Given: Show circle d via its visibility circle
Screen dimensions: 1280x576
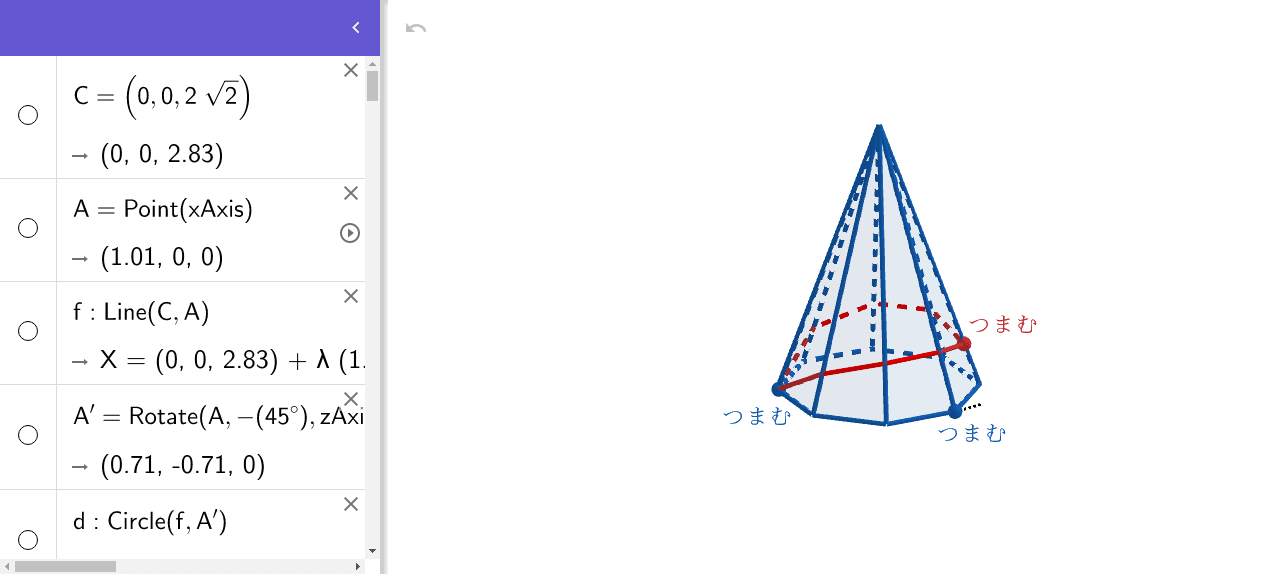Looking at the screenshot, I should pos(28,540).
